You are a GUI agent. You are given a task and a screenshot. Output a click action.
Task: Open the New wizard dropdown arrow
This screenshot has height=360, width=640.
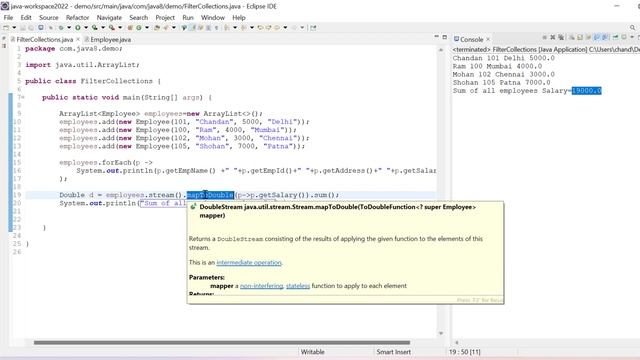tap(14, 28)
